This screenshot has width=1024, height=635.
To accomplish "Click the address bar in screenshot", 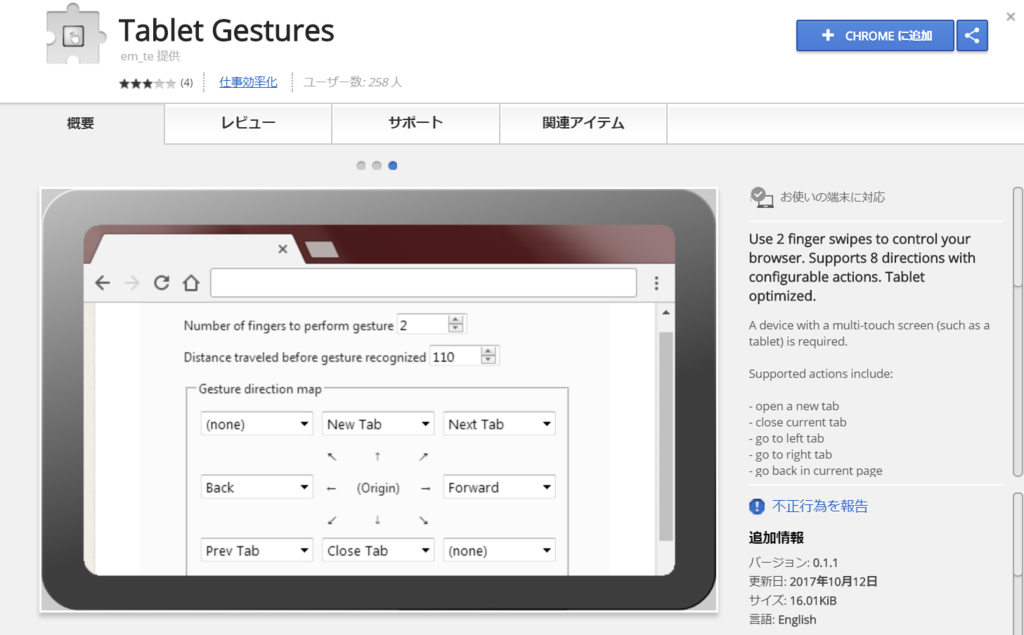I will coord(423,283).
